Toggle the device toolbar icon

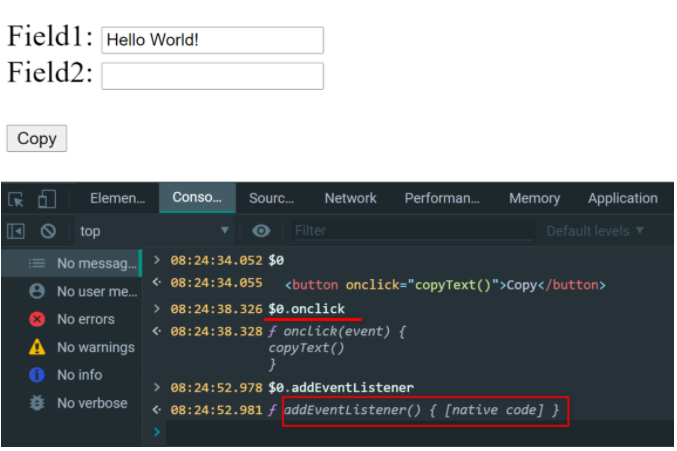pos(47,198)
